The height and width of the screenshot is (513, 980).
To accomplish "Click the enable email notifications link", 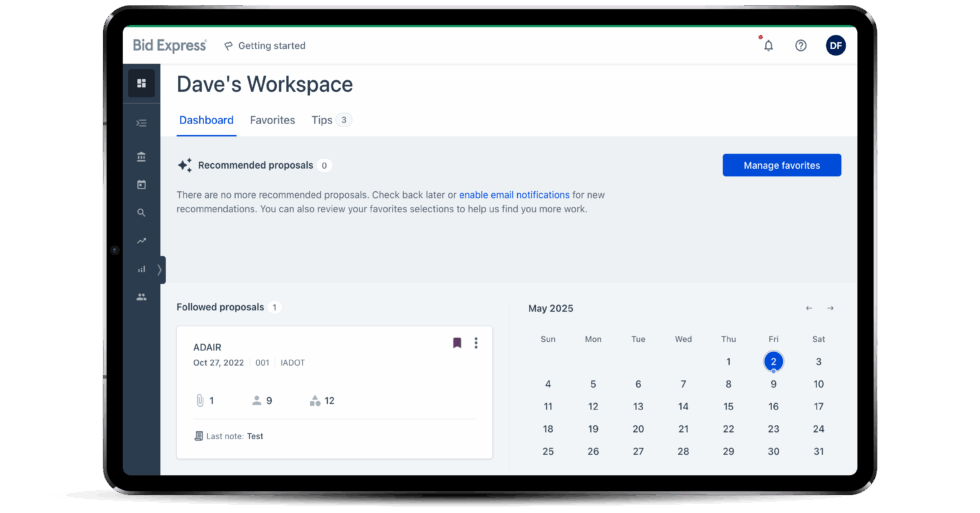I will [x=514, y=195].
